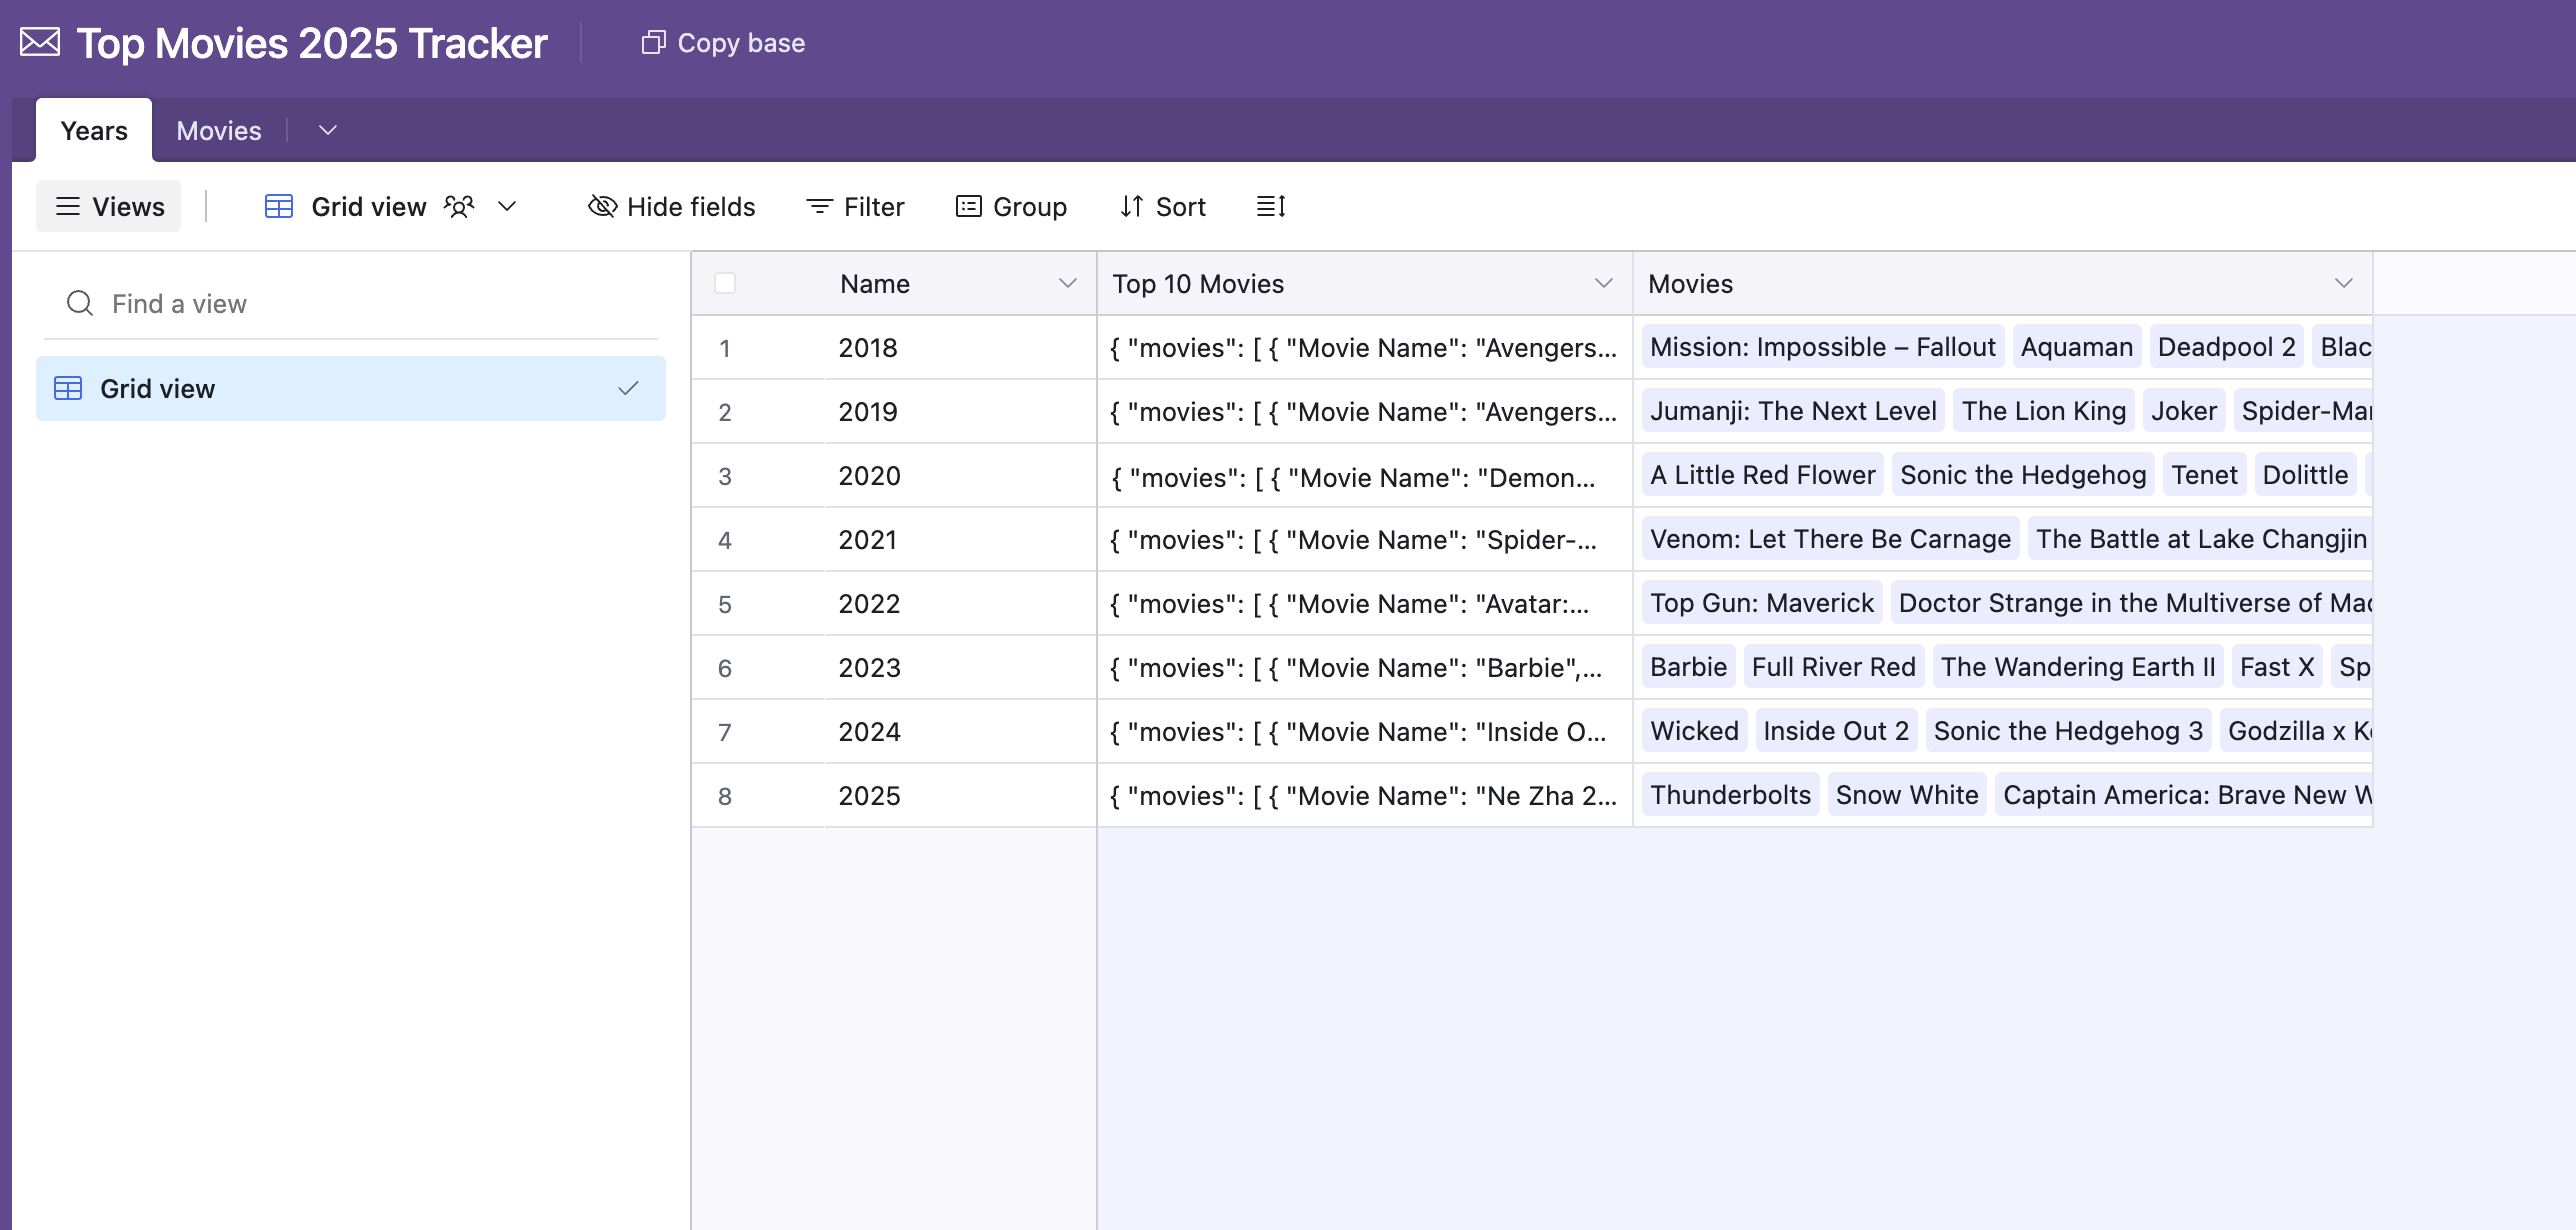The image size is (2576, 1230).
Task: Open the Top Gun: Maverick record
Action: tap(1762, 602)
